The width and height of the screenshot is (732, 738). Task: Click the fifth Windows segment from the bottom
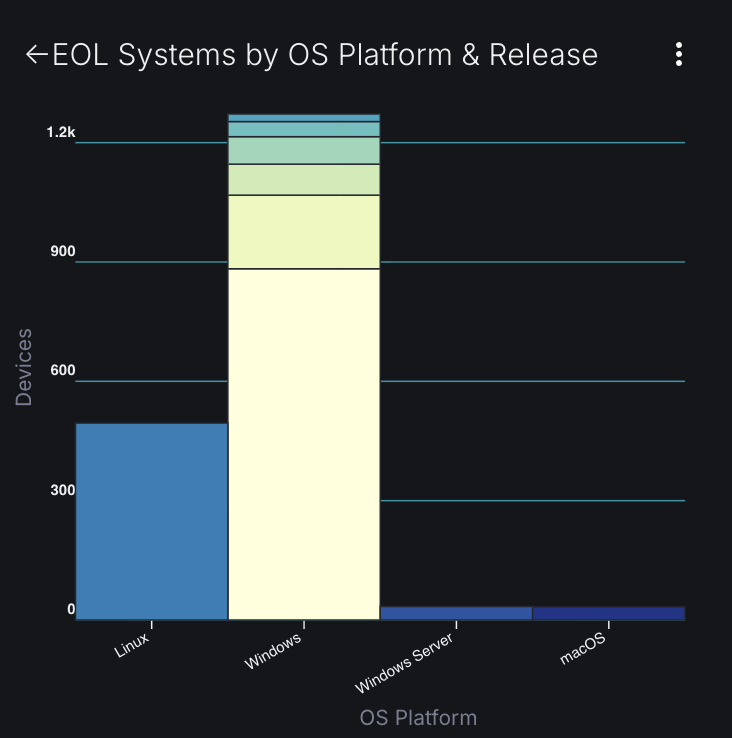click(304, 129)
